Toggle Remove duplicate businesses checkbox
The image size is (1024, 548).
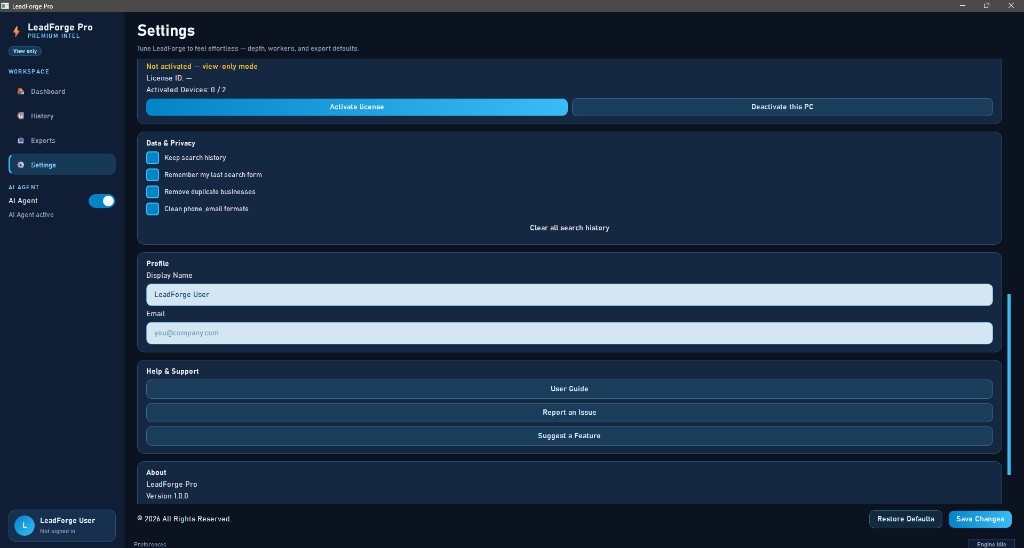point(152,191)
